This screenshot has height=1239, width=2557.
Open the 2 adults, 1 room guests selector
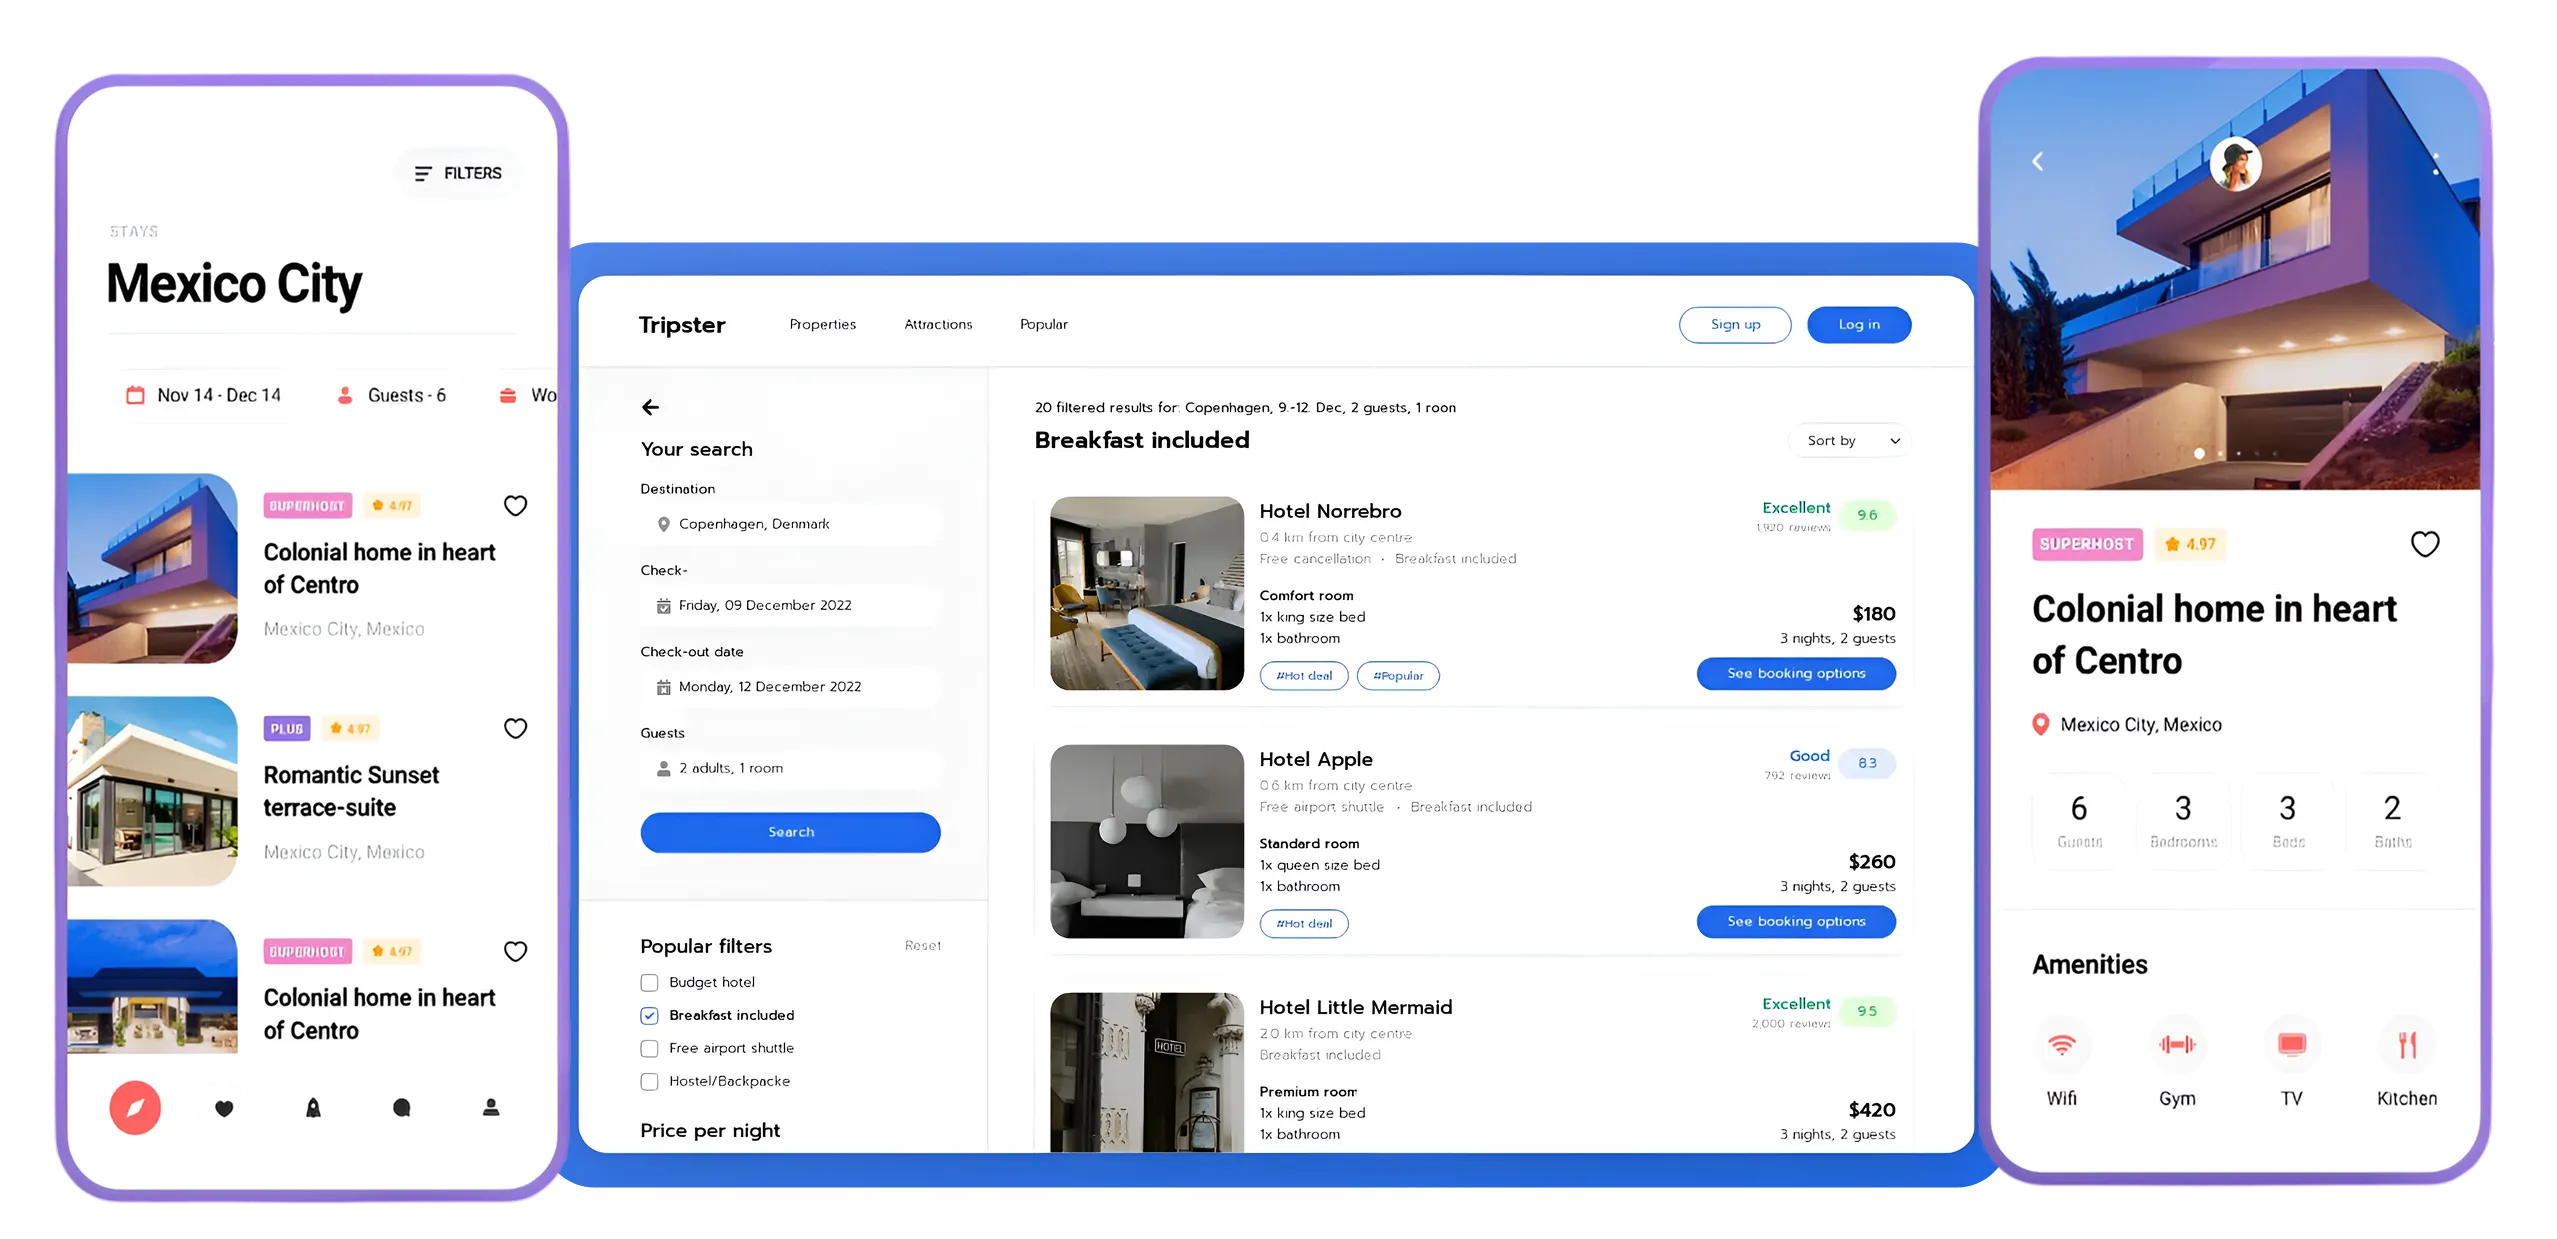click(790, 769)
